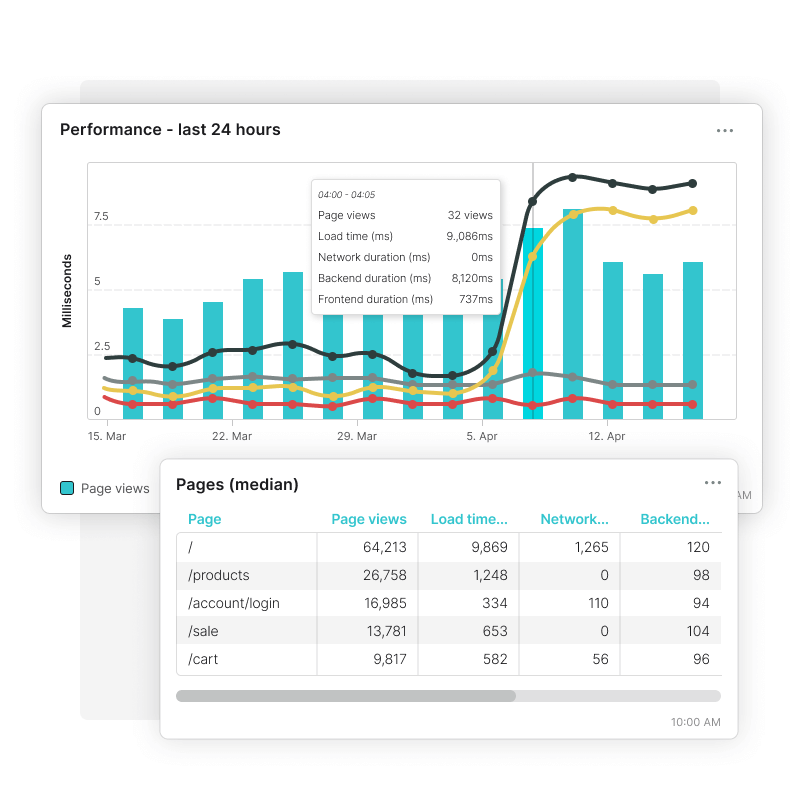Click the last yellow backend duration data point
The width and height of the screenshot is (800, 800).
point(692,211)
